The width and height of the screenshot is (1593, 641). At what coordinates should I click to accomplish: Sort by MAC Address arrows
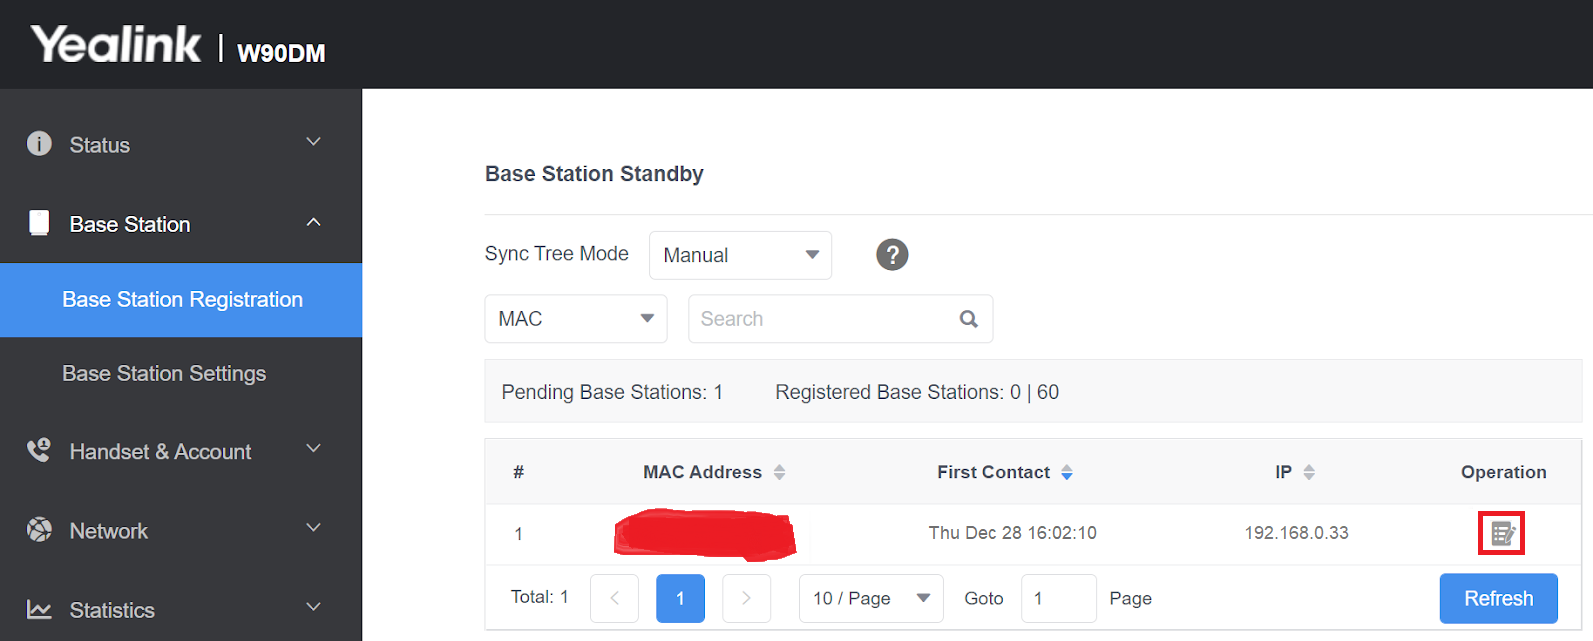coord(779,472)
